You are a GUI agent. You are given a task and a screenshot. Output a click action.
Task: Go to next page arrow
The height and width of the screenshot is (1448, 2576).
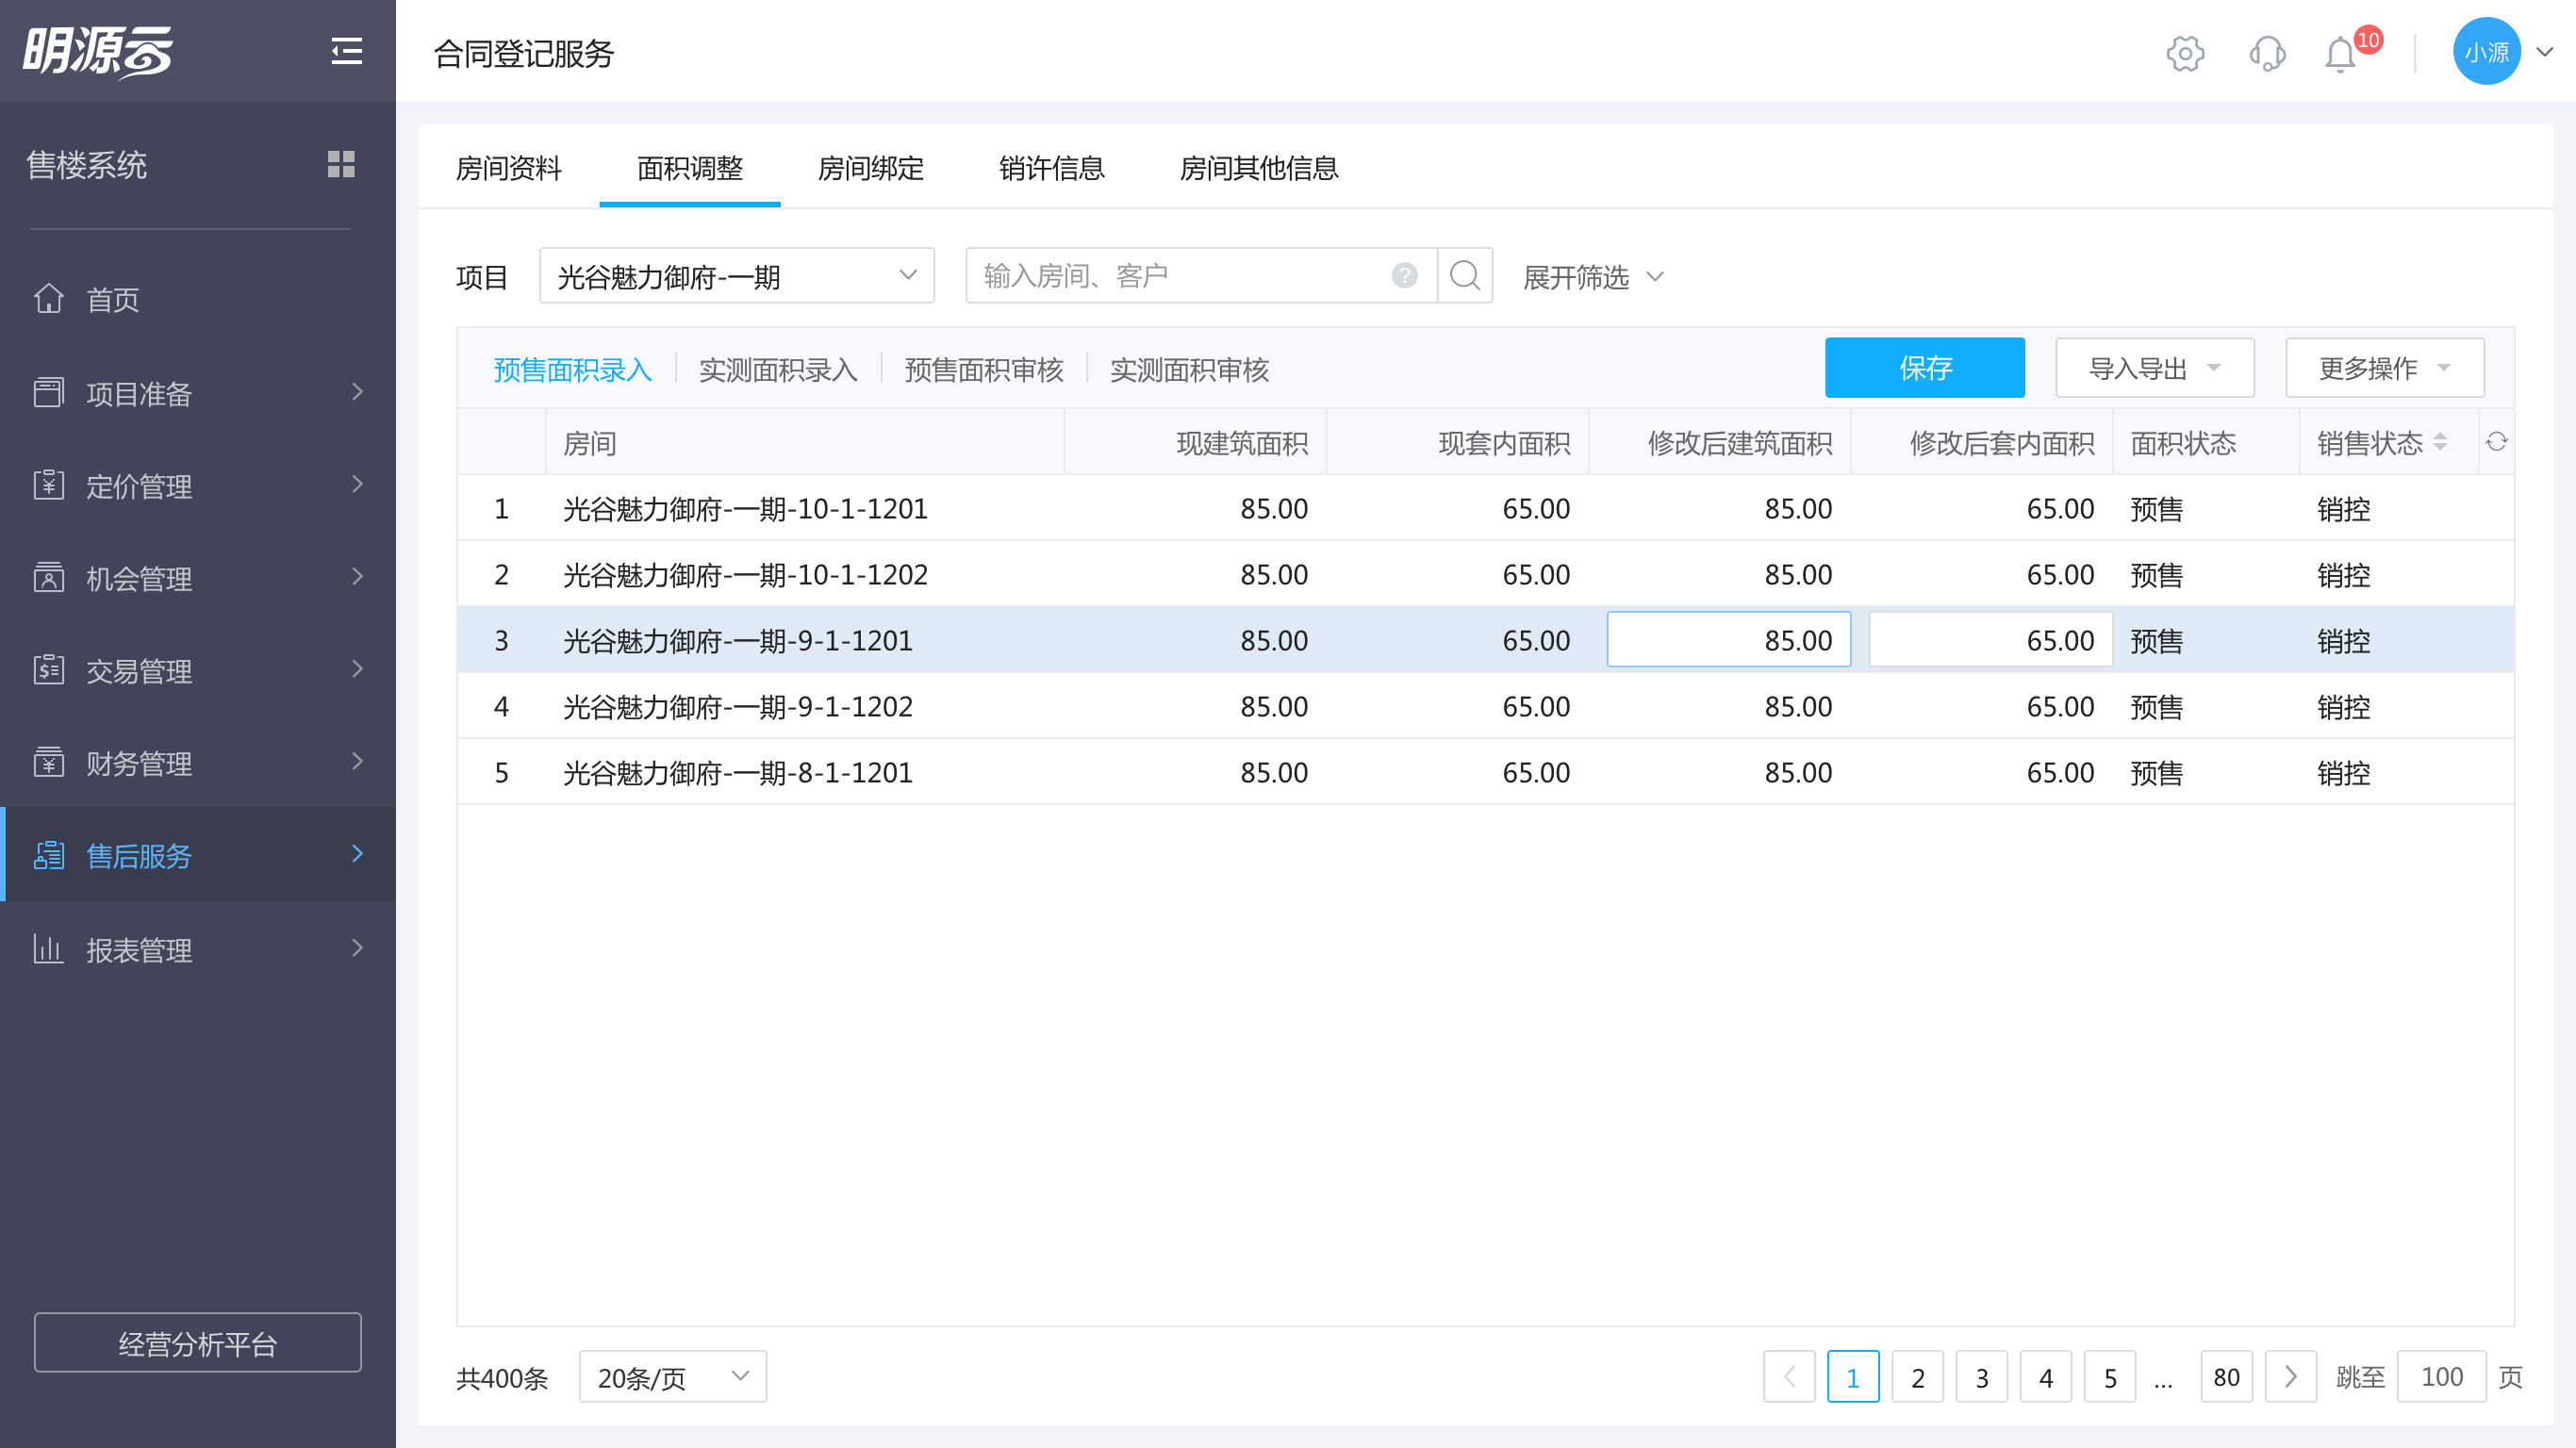[2290, 1377]
